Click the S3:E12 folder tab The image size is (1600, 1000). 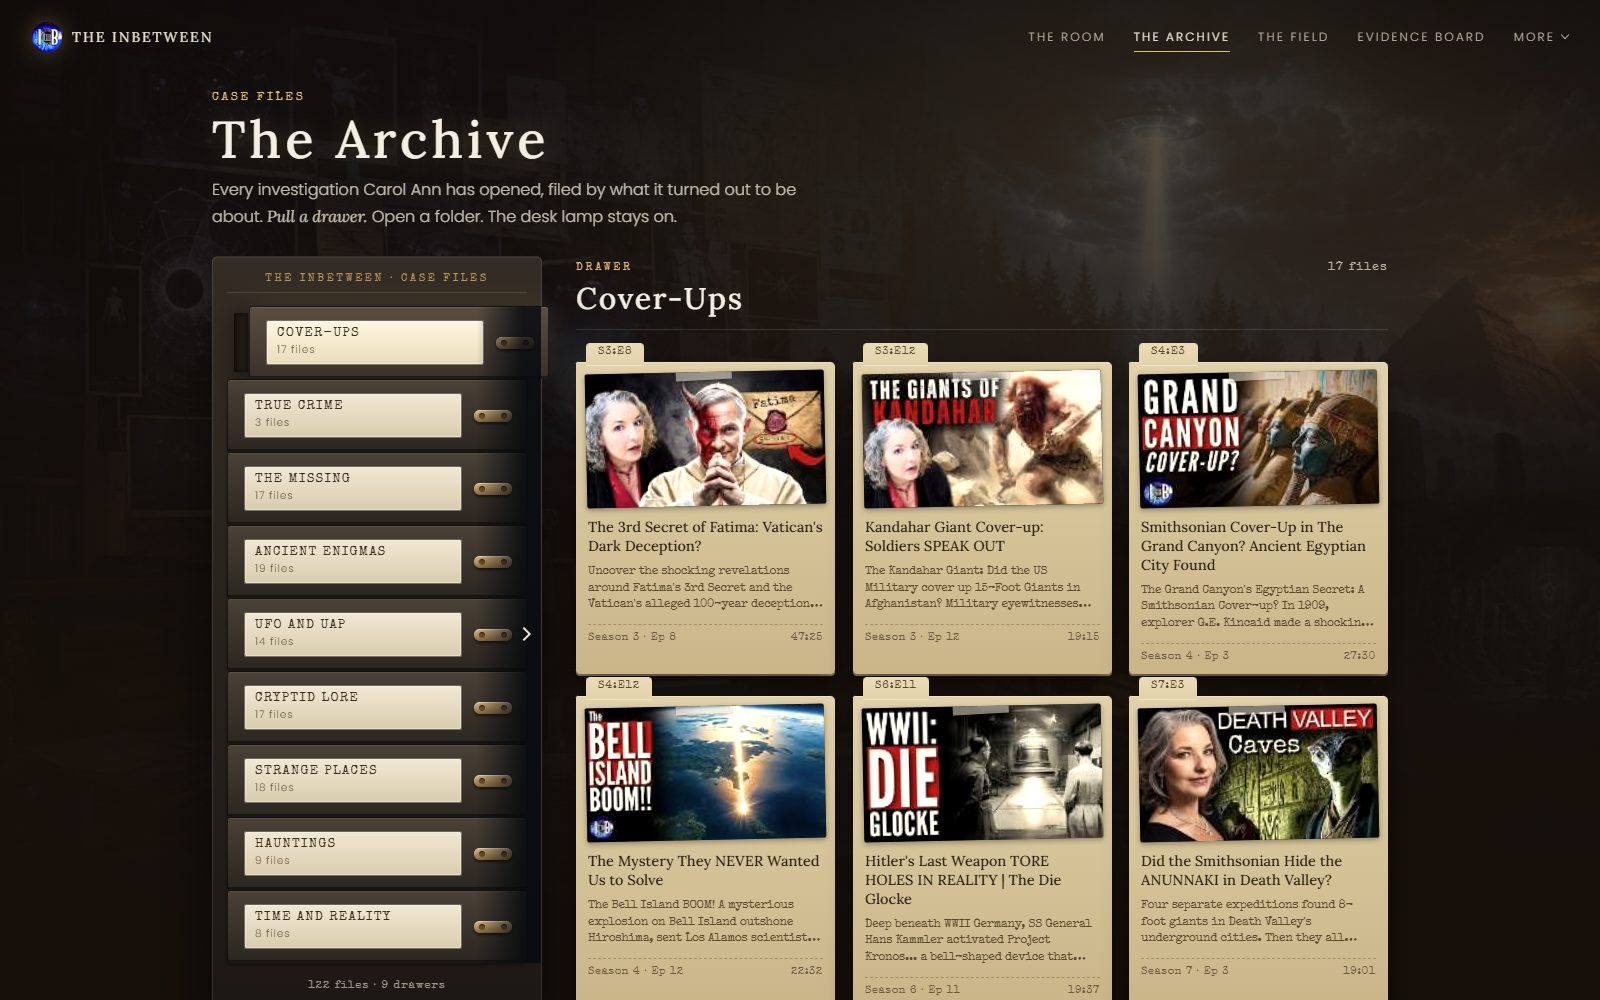pyautogui.click(x=895, y=351)
